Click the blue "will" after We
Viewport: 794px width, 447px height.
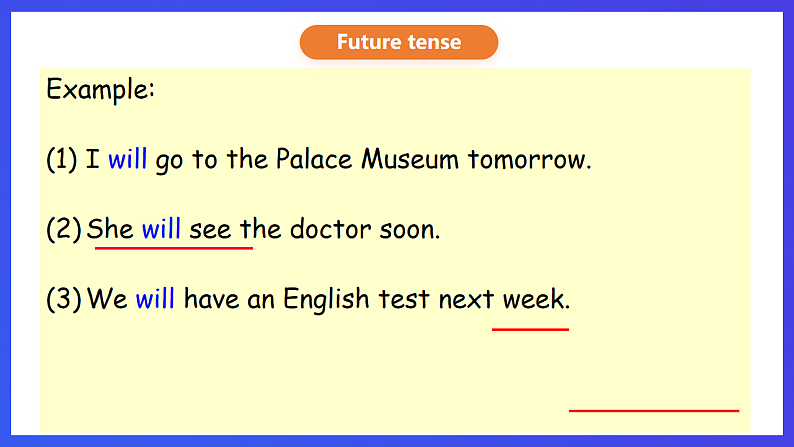155,298
